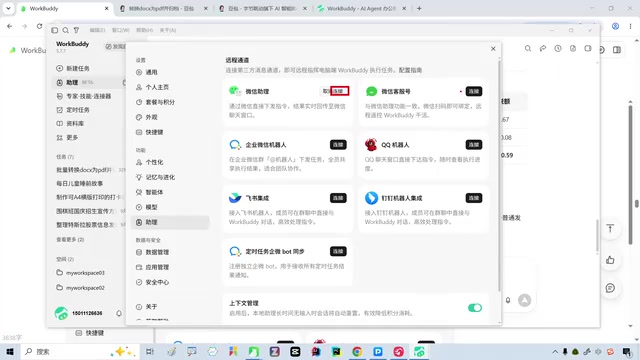
Task: Connect the 企业微信机器人 channel
Action: click(x=338, y=144)
